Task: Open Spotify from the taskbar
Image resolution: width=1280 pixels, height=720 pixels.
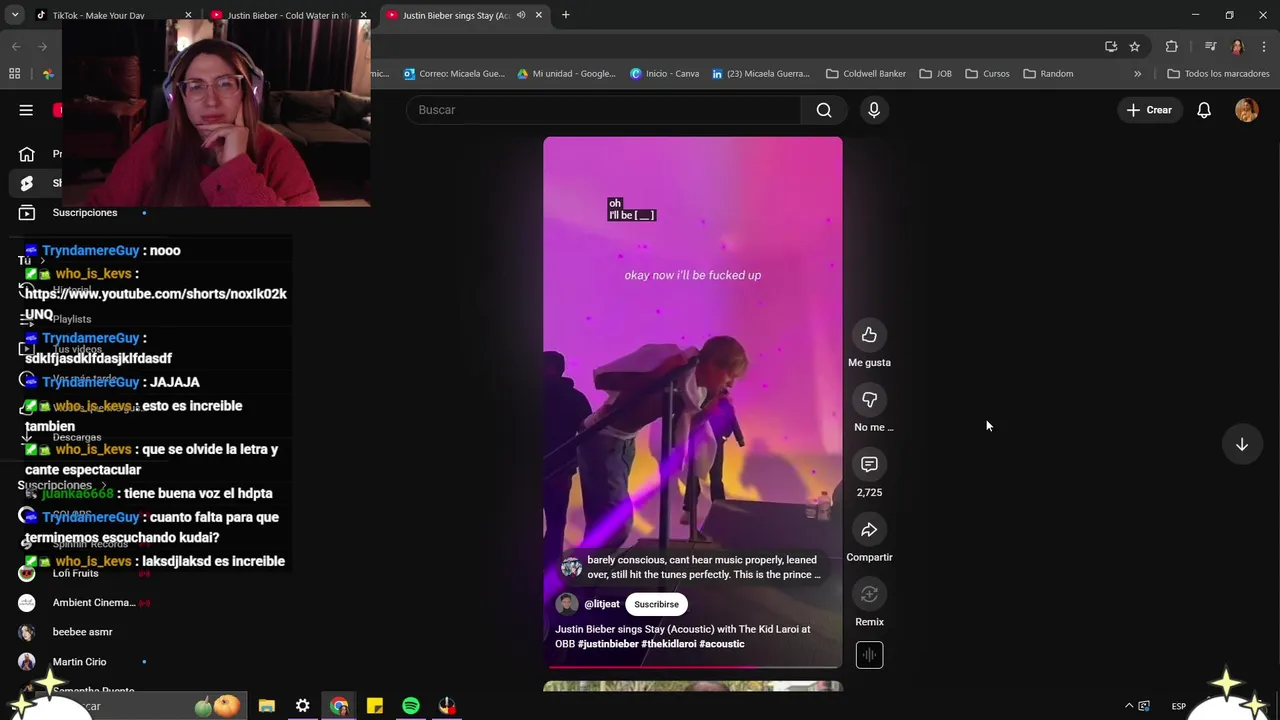Action: (411, 706)
